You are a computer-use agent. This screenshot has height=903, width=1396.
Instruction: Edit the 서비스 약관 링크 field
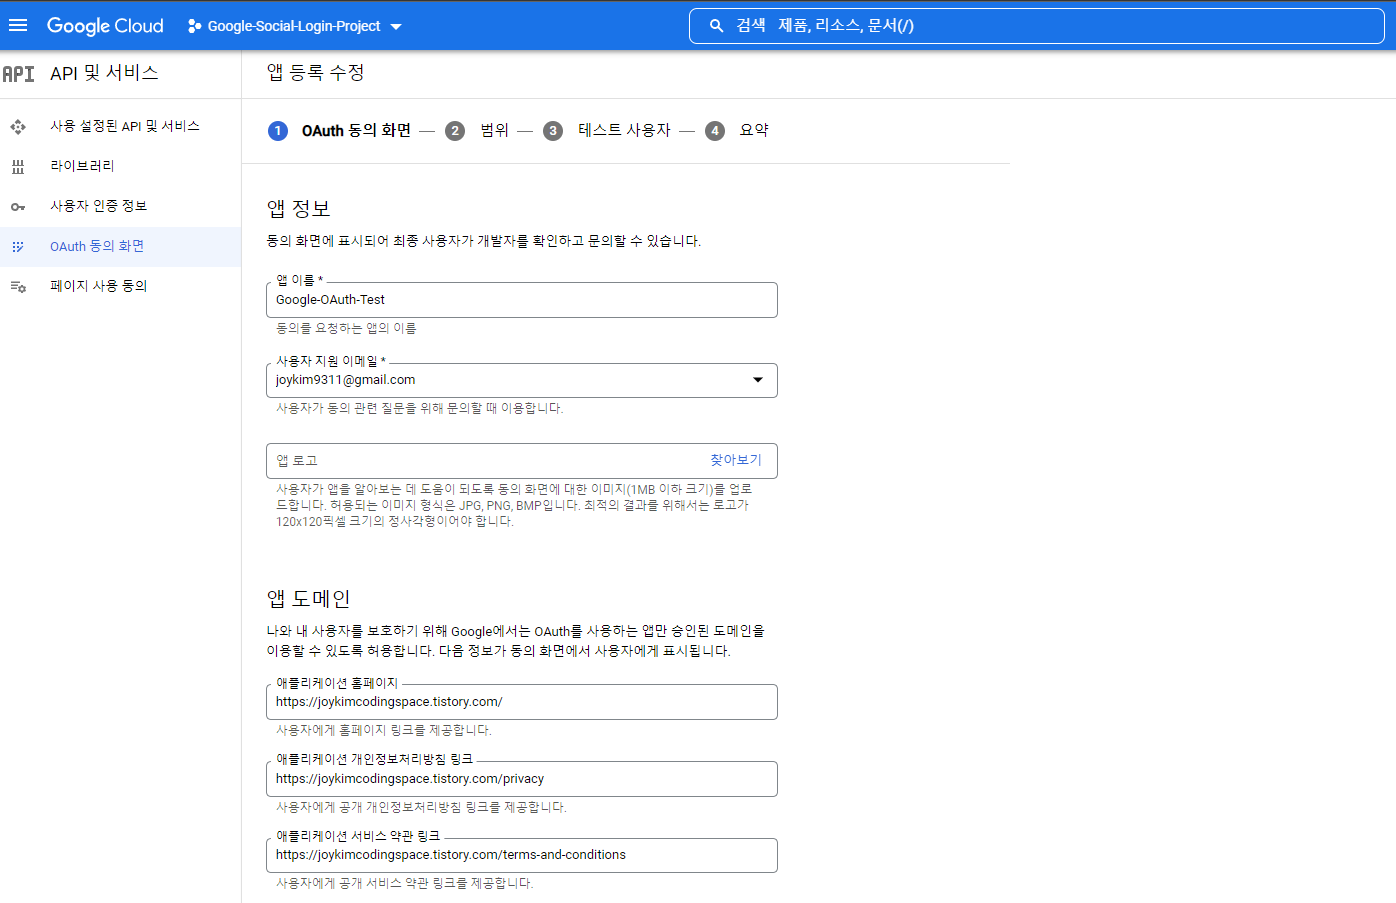(x=522, y=855)
